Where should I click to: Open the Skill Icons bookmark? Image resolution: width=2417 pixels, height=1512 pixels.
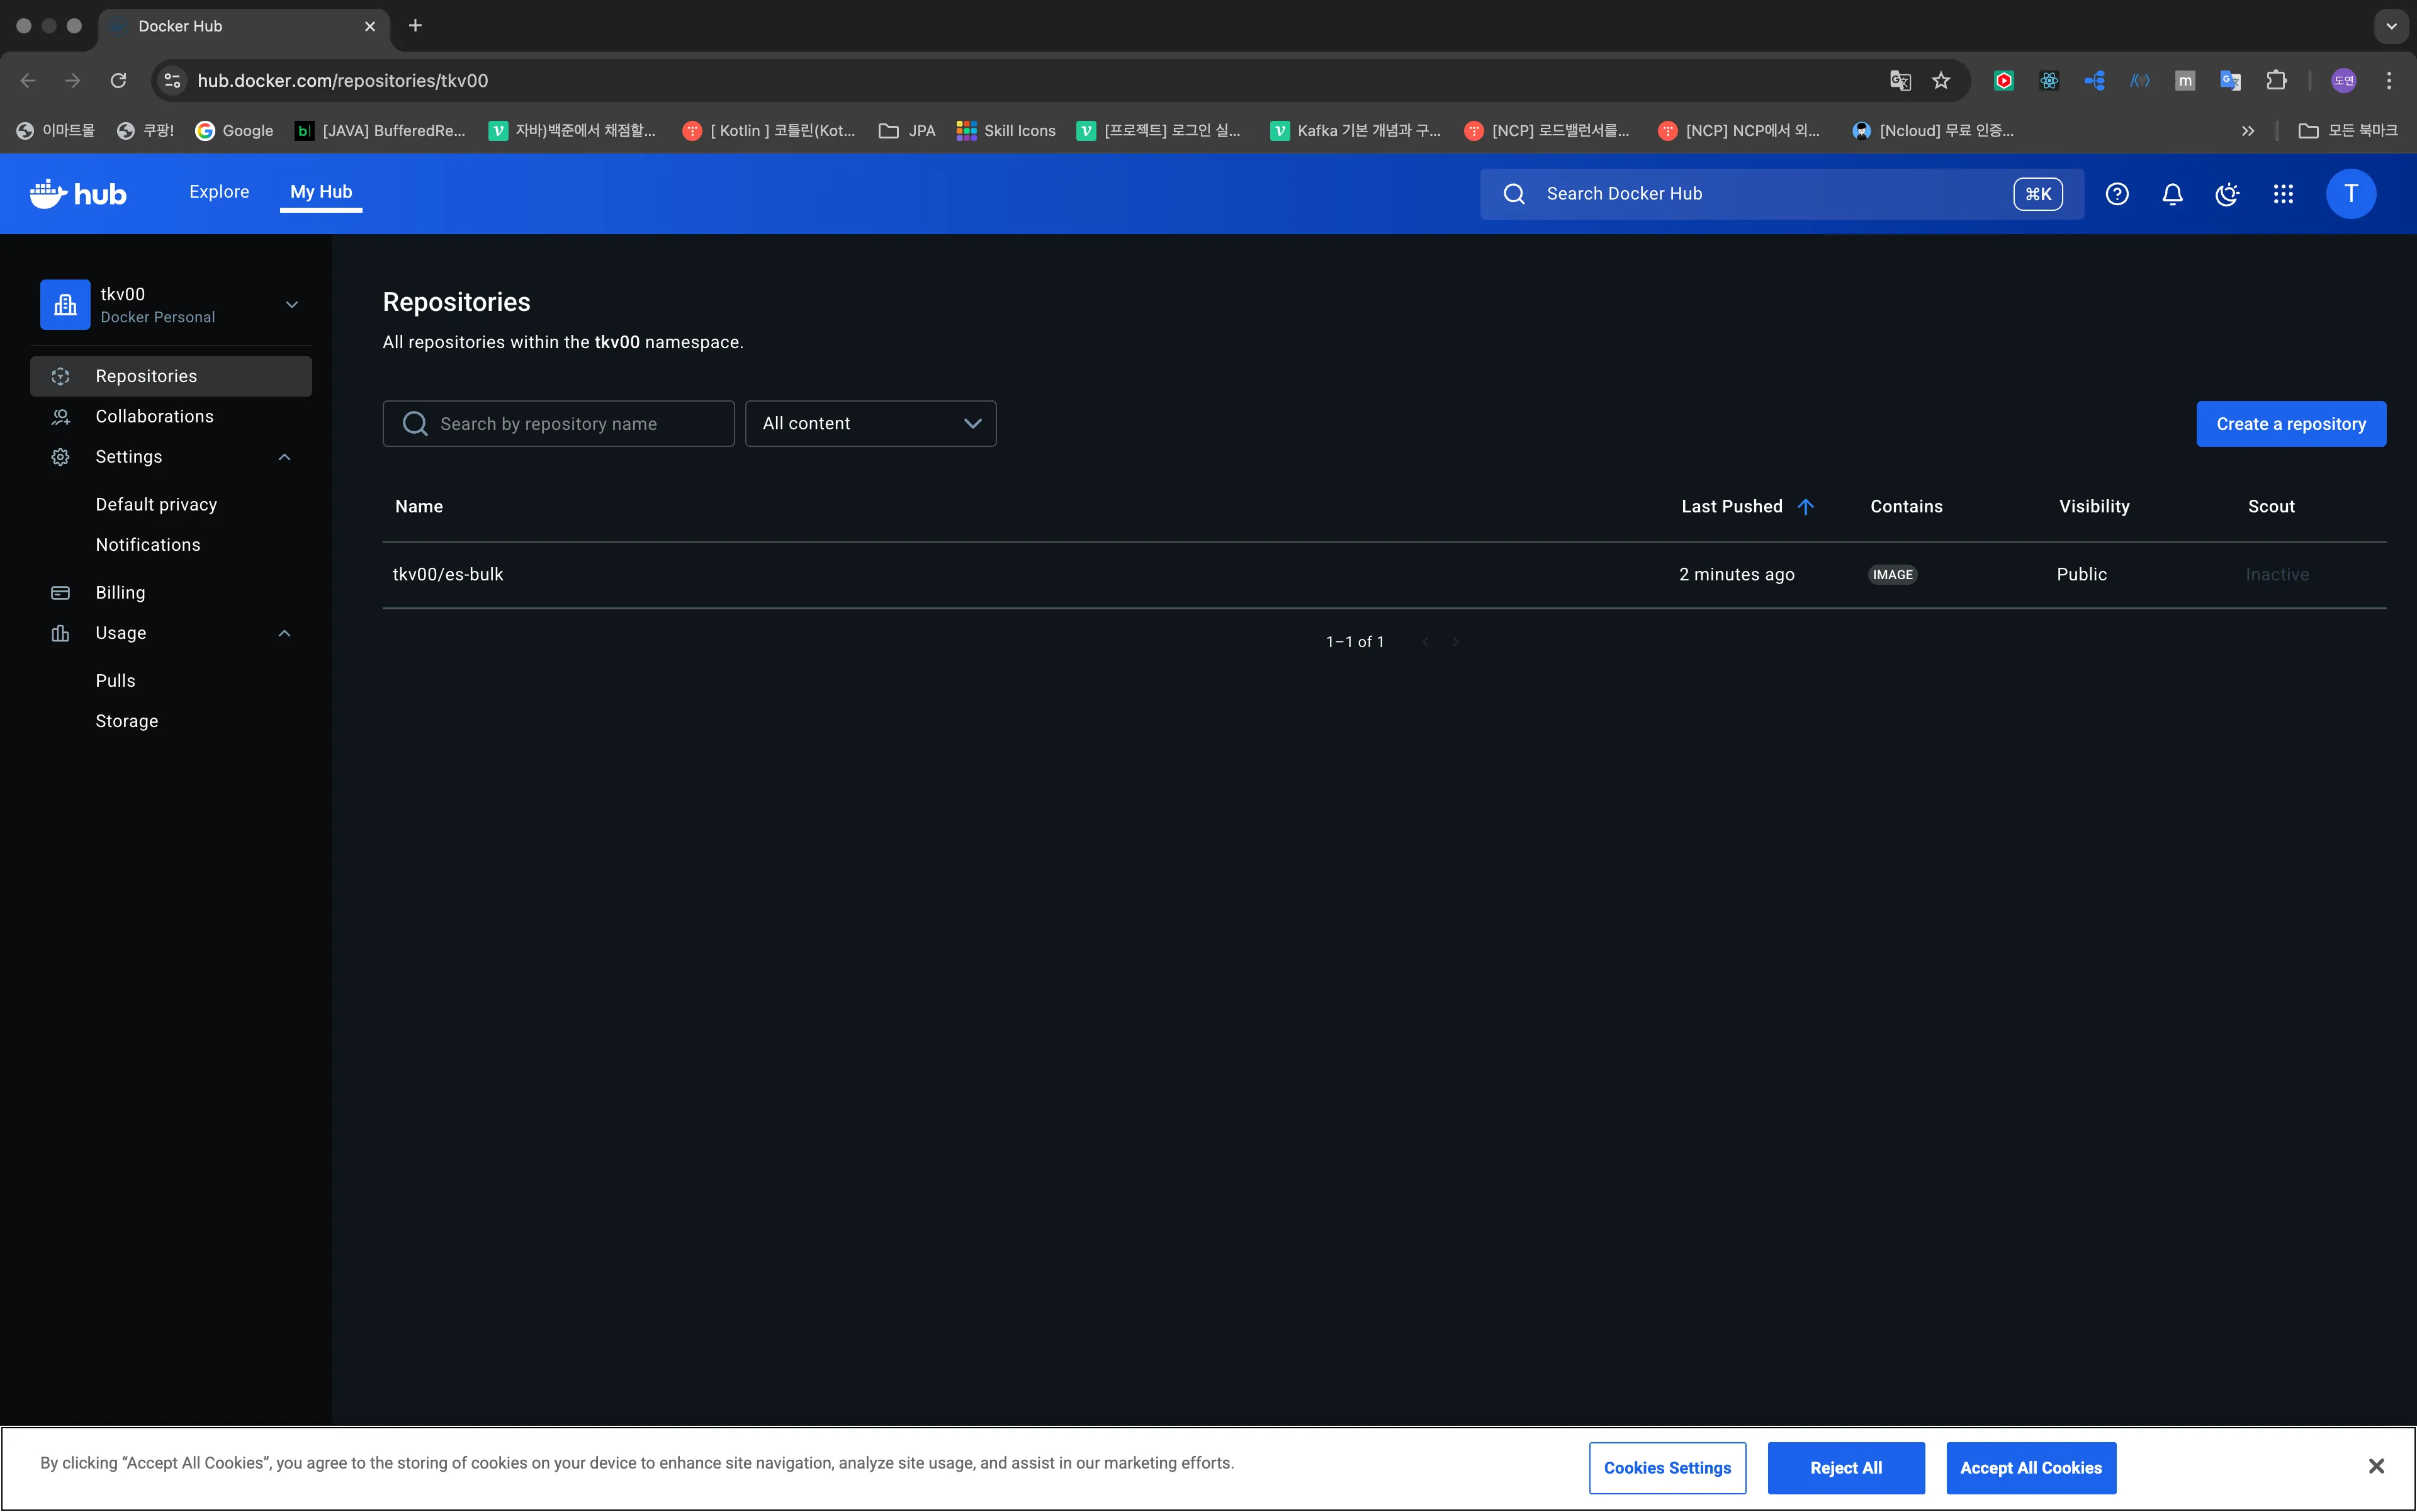pyautogui.click(x=1005, y=131)
